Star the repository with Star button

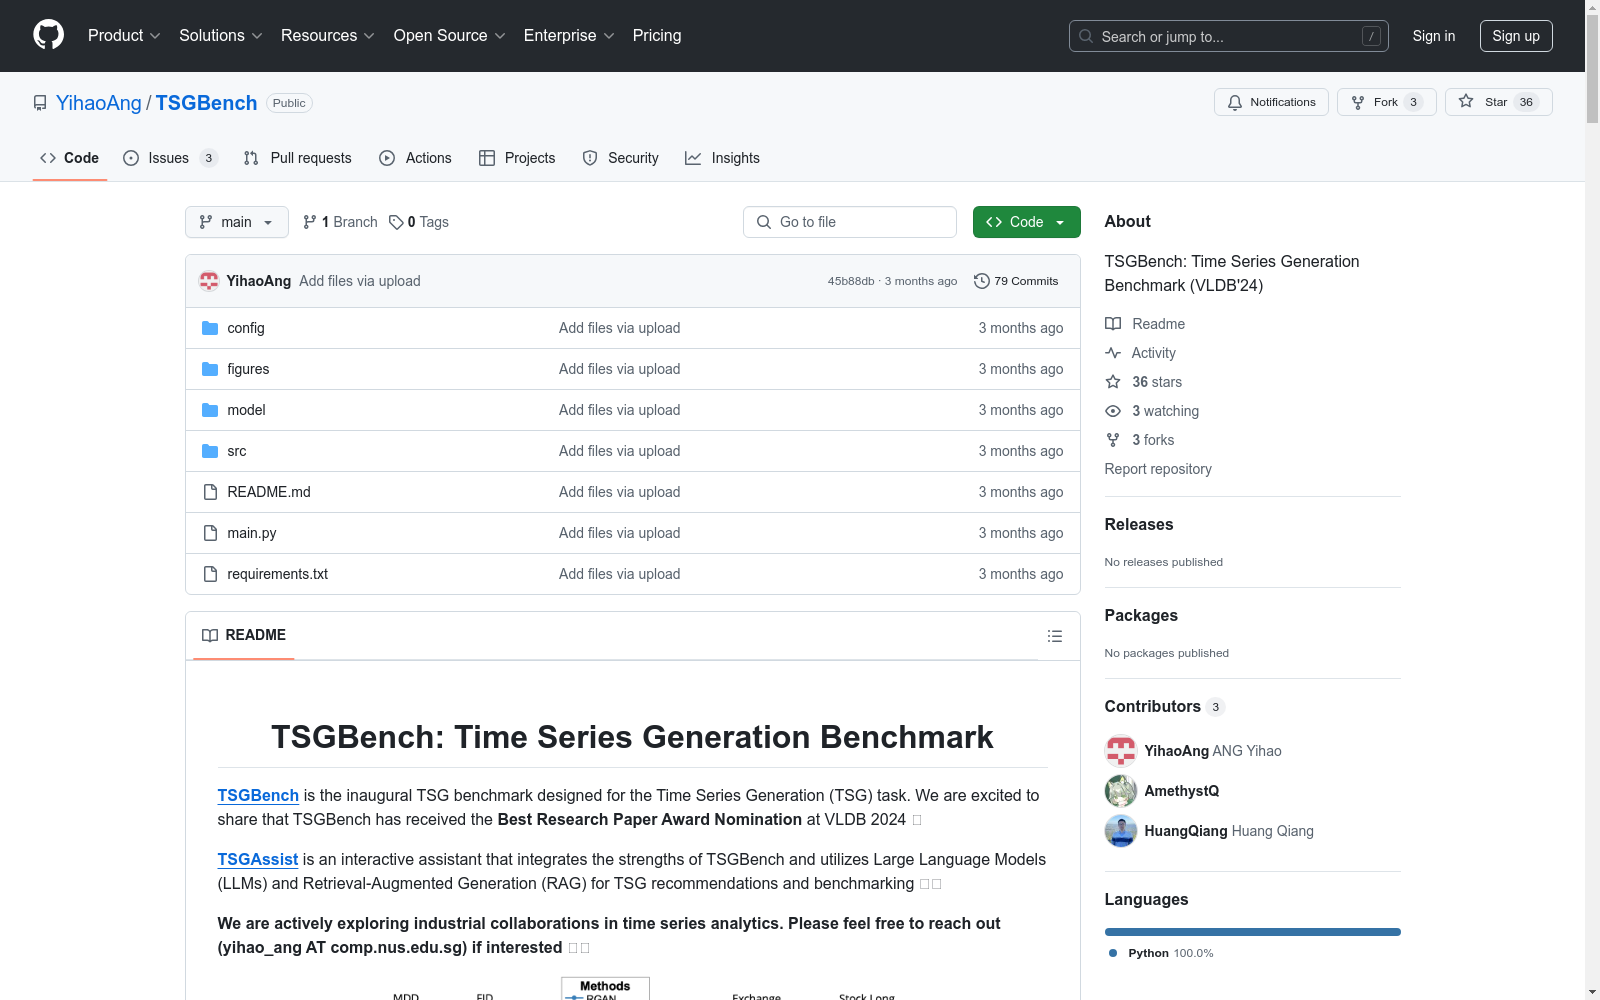(1498, 102)
